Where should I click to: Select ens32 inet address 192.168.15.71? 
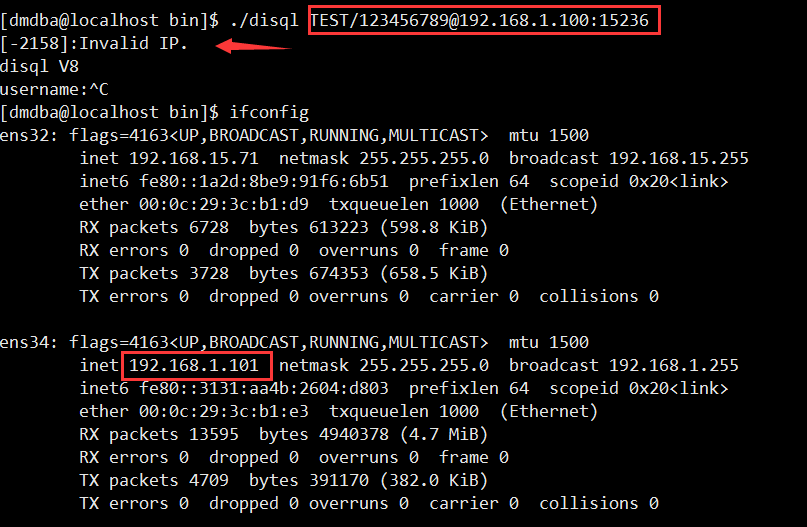(194, 159)
